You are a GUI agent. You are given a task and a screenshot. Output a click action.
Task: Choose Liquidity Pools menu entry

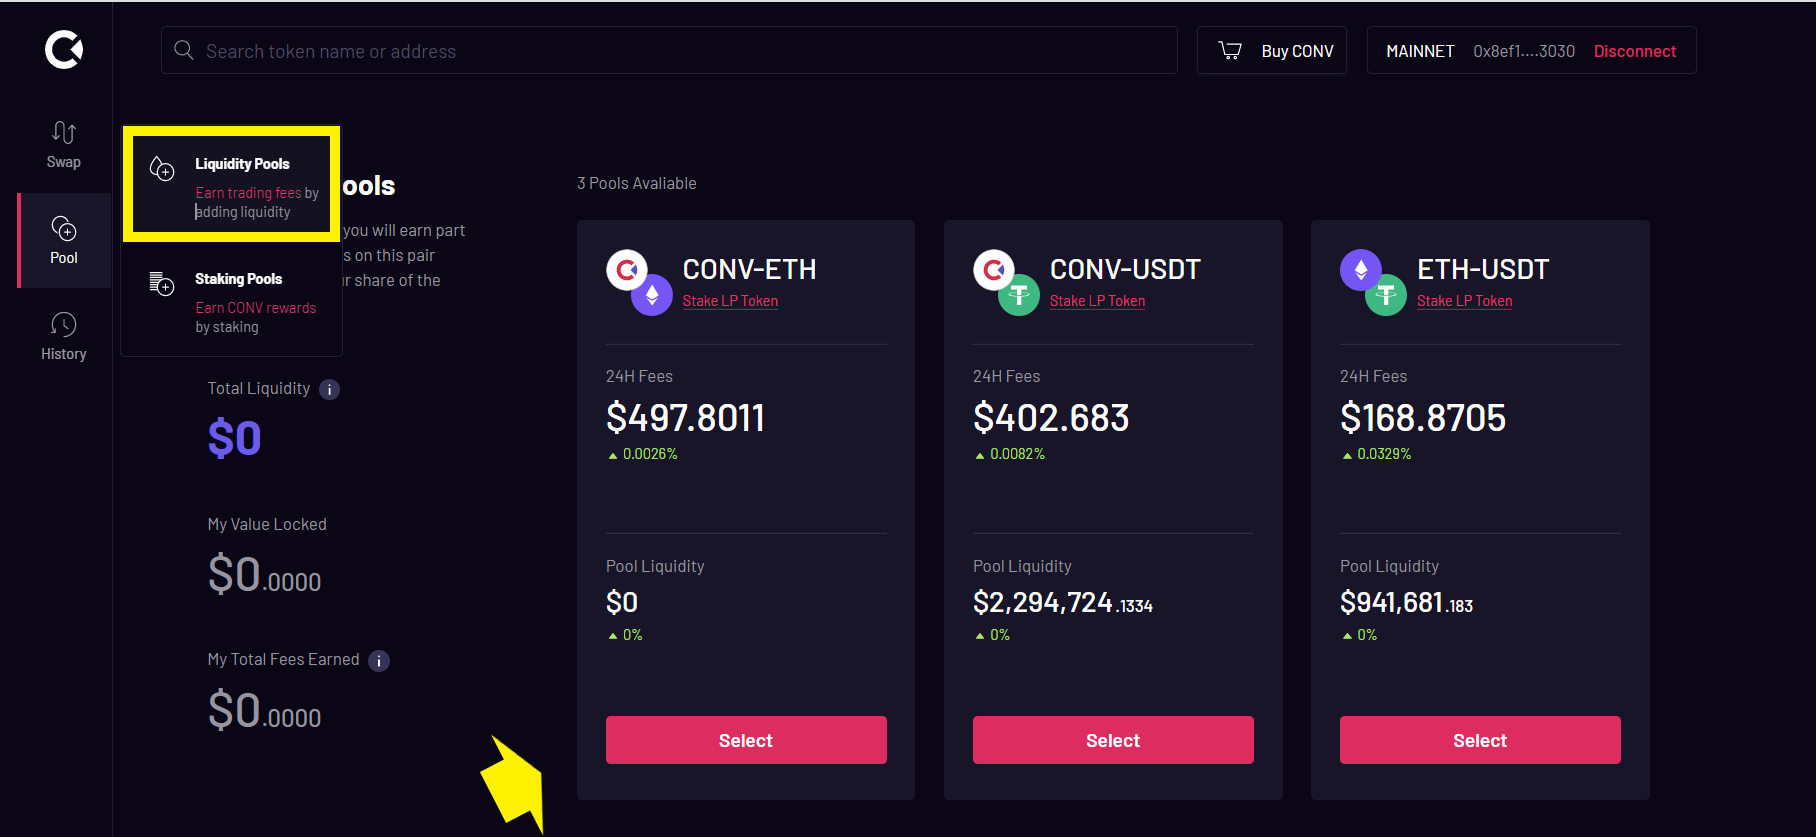pos(232,185)
